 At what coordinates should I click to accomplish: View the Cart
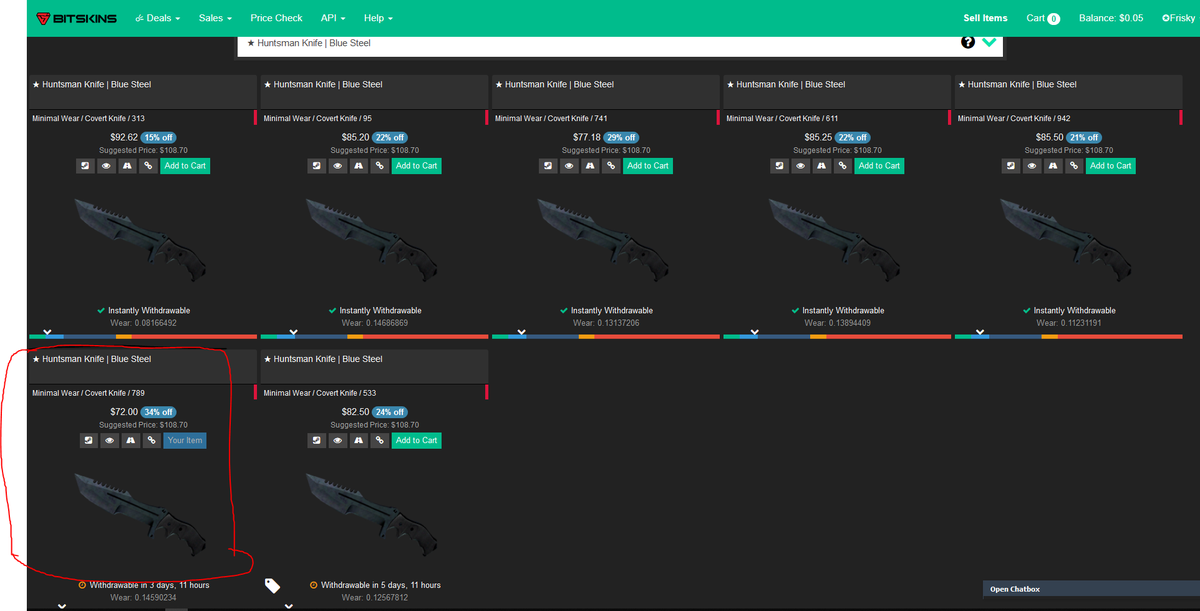[x=1043, y=18]
